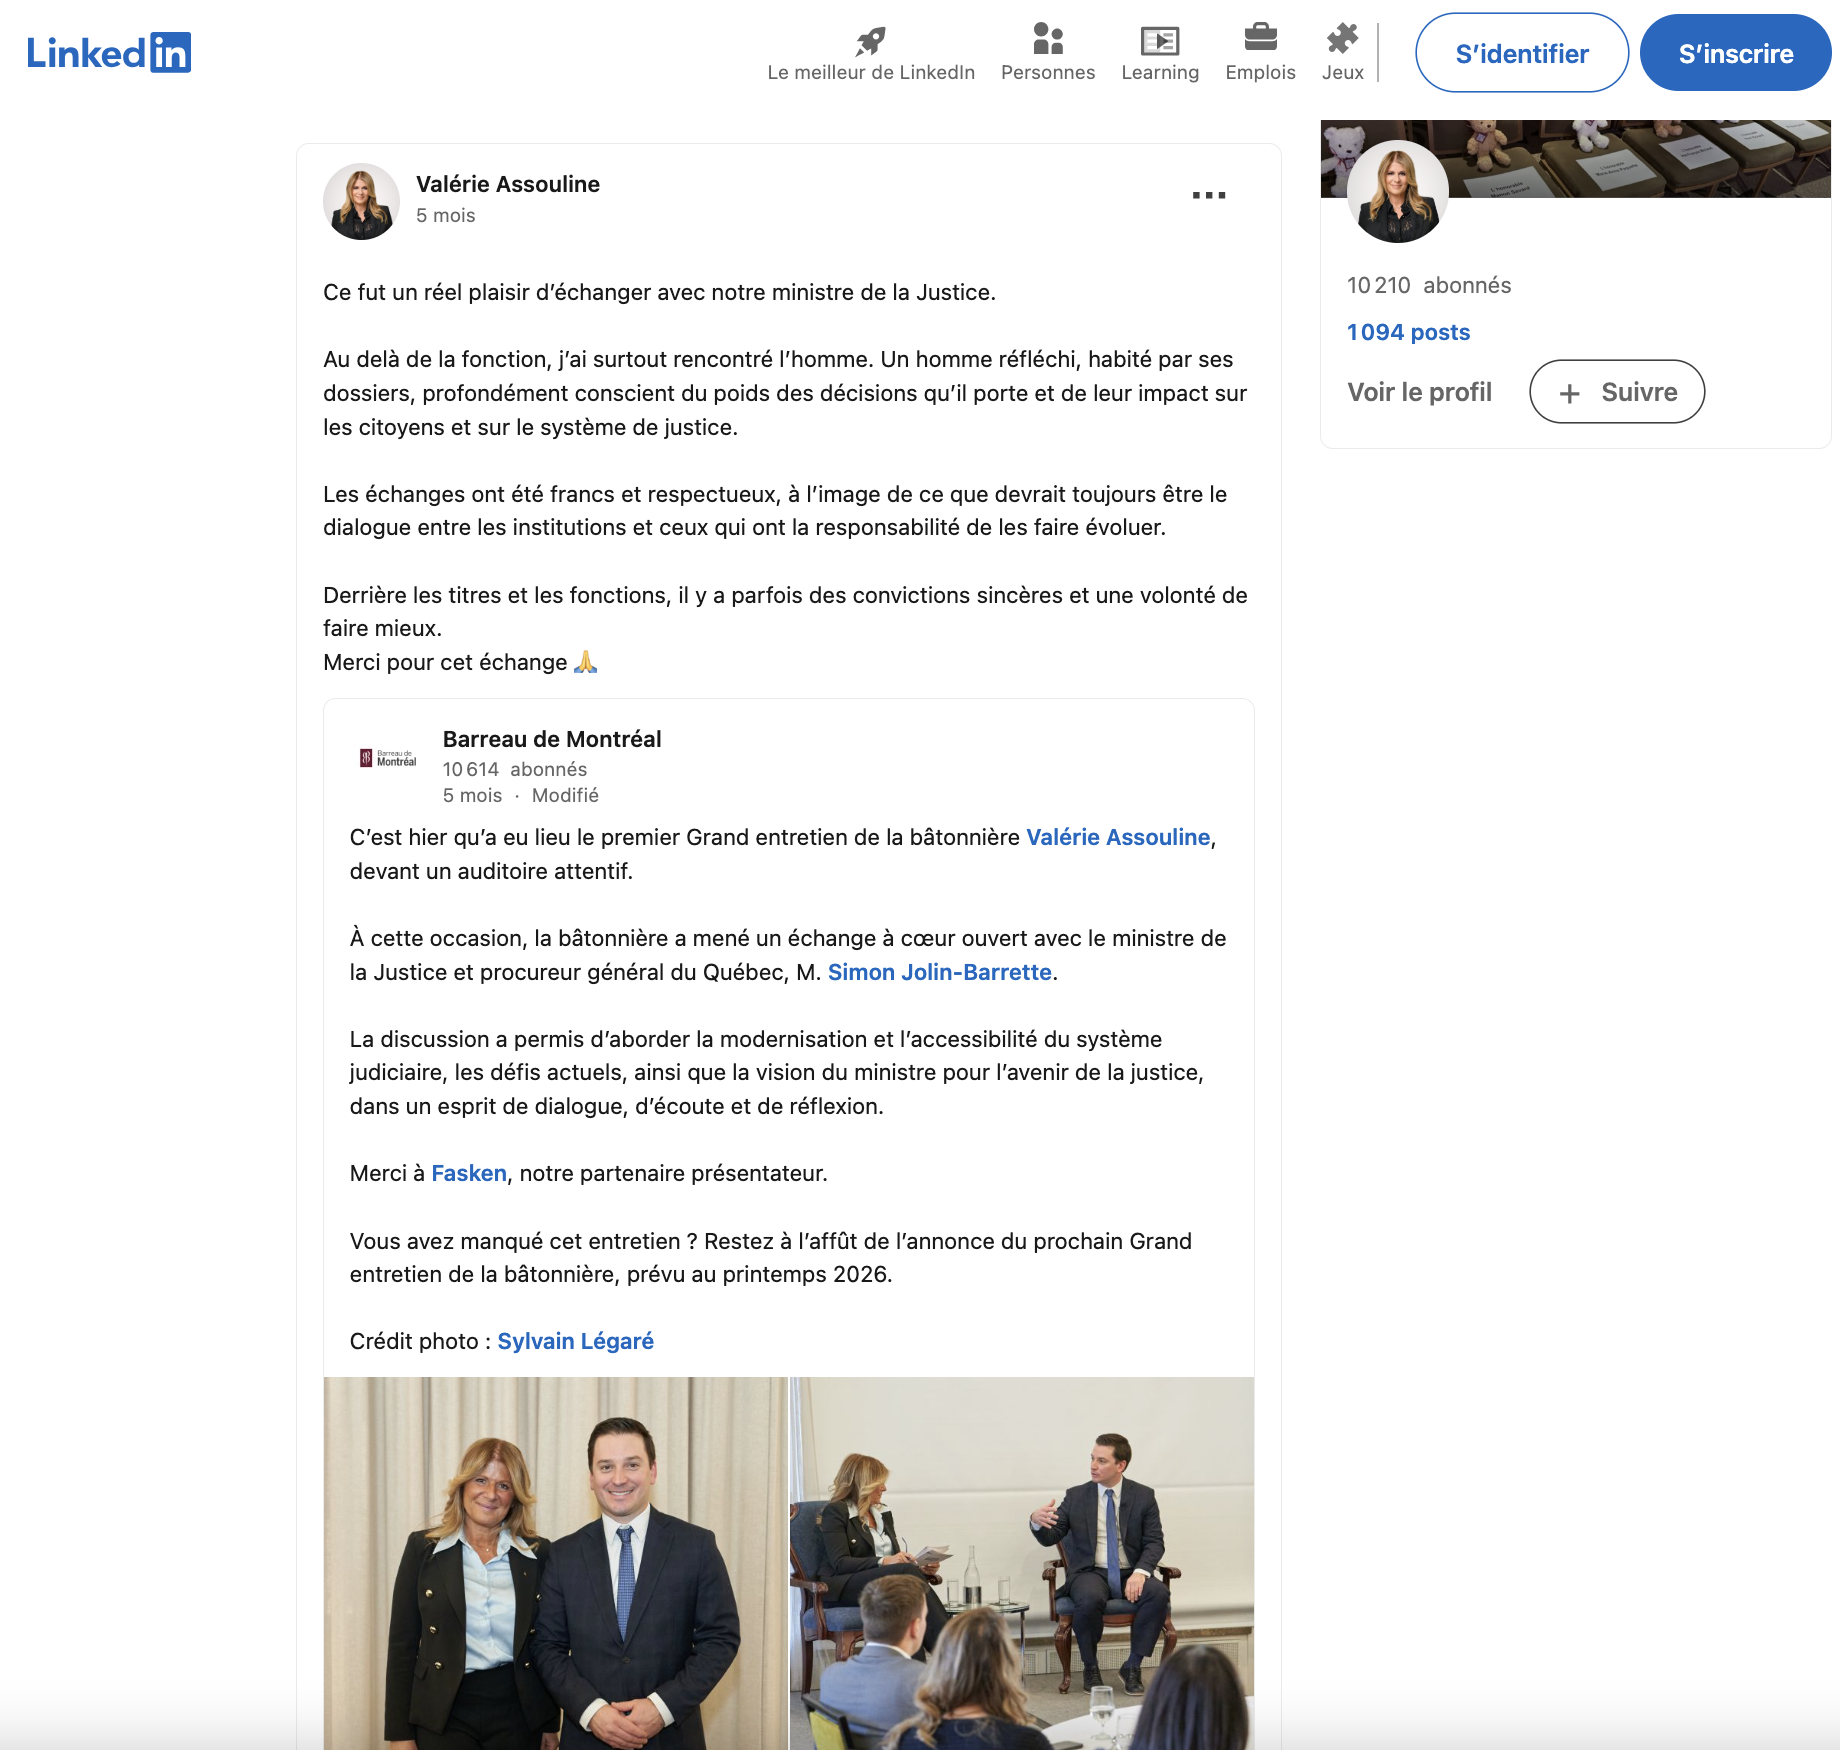Click the '10 210 abonnés' follower count
This screenshot has width=1840, height=1750.
point(1429,285)
